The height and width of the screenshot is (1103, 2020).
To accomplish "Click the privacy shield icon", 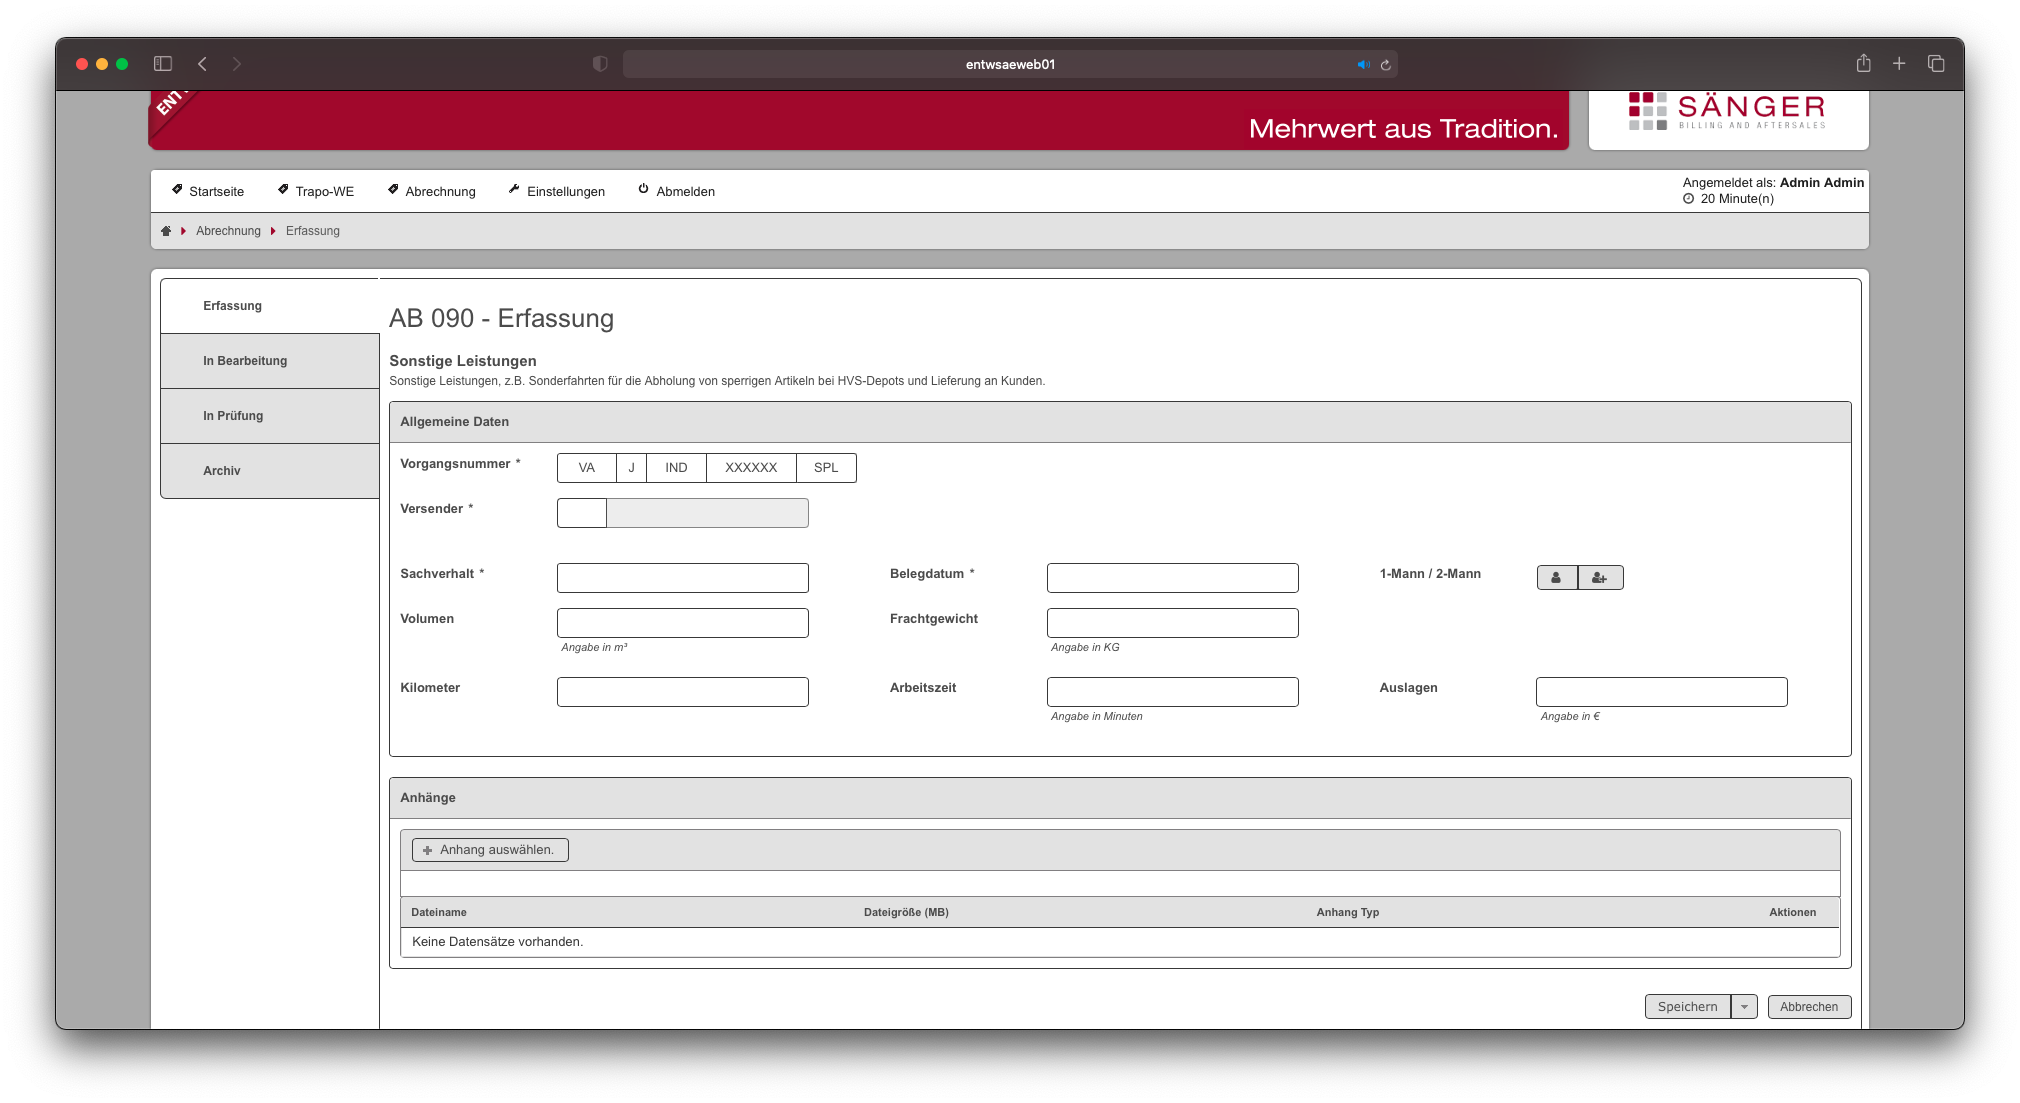I will 600,64.
